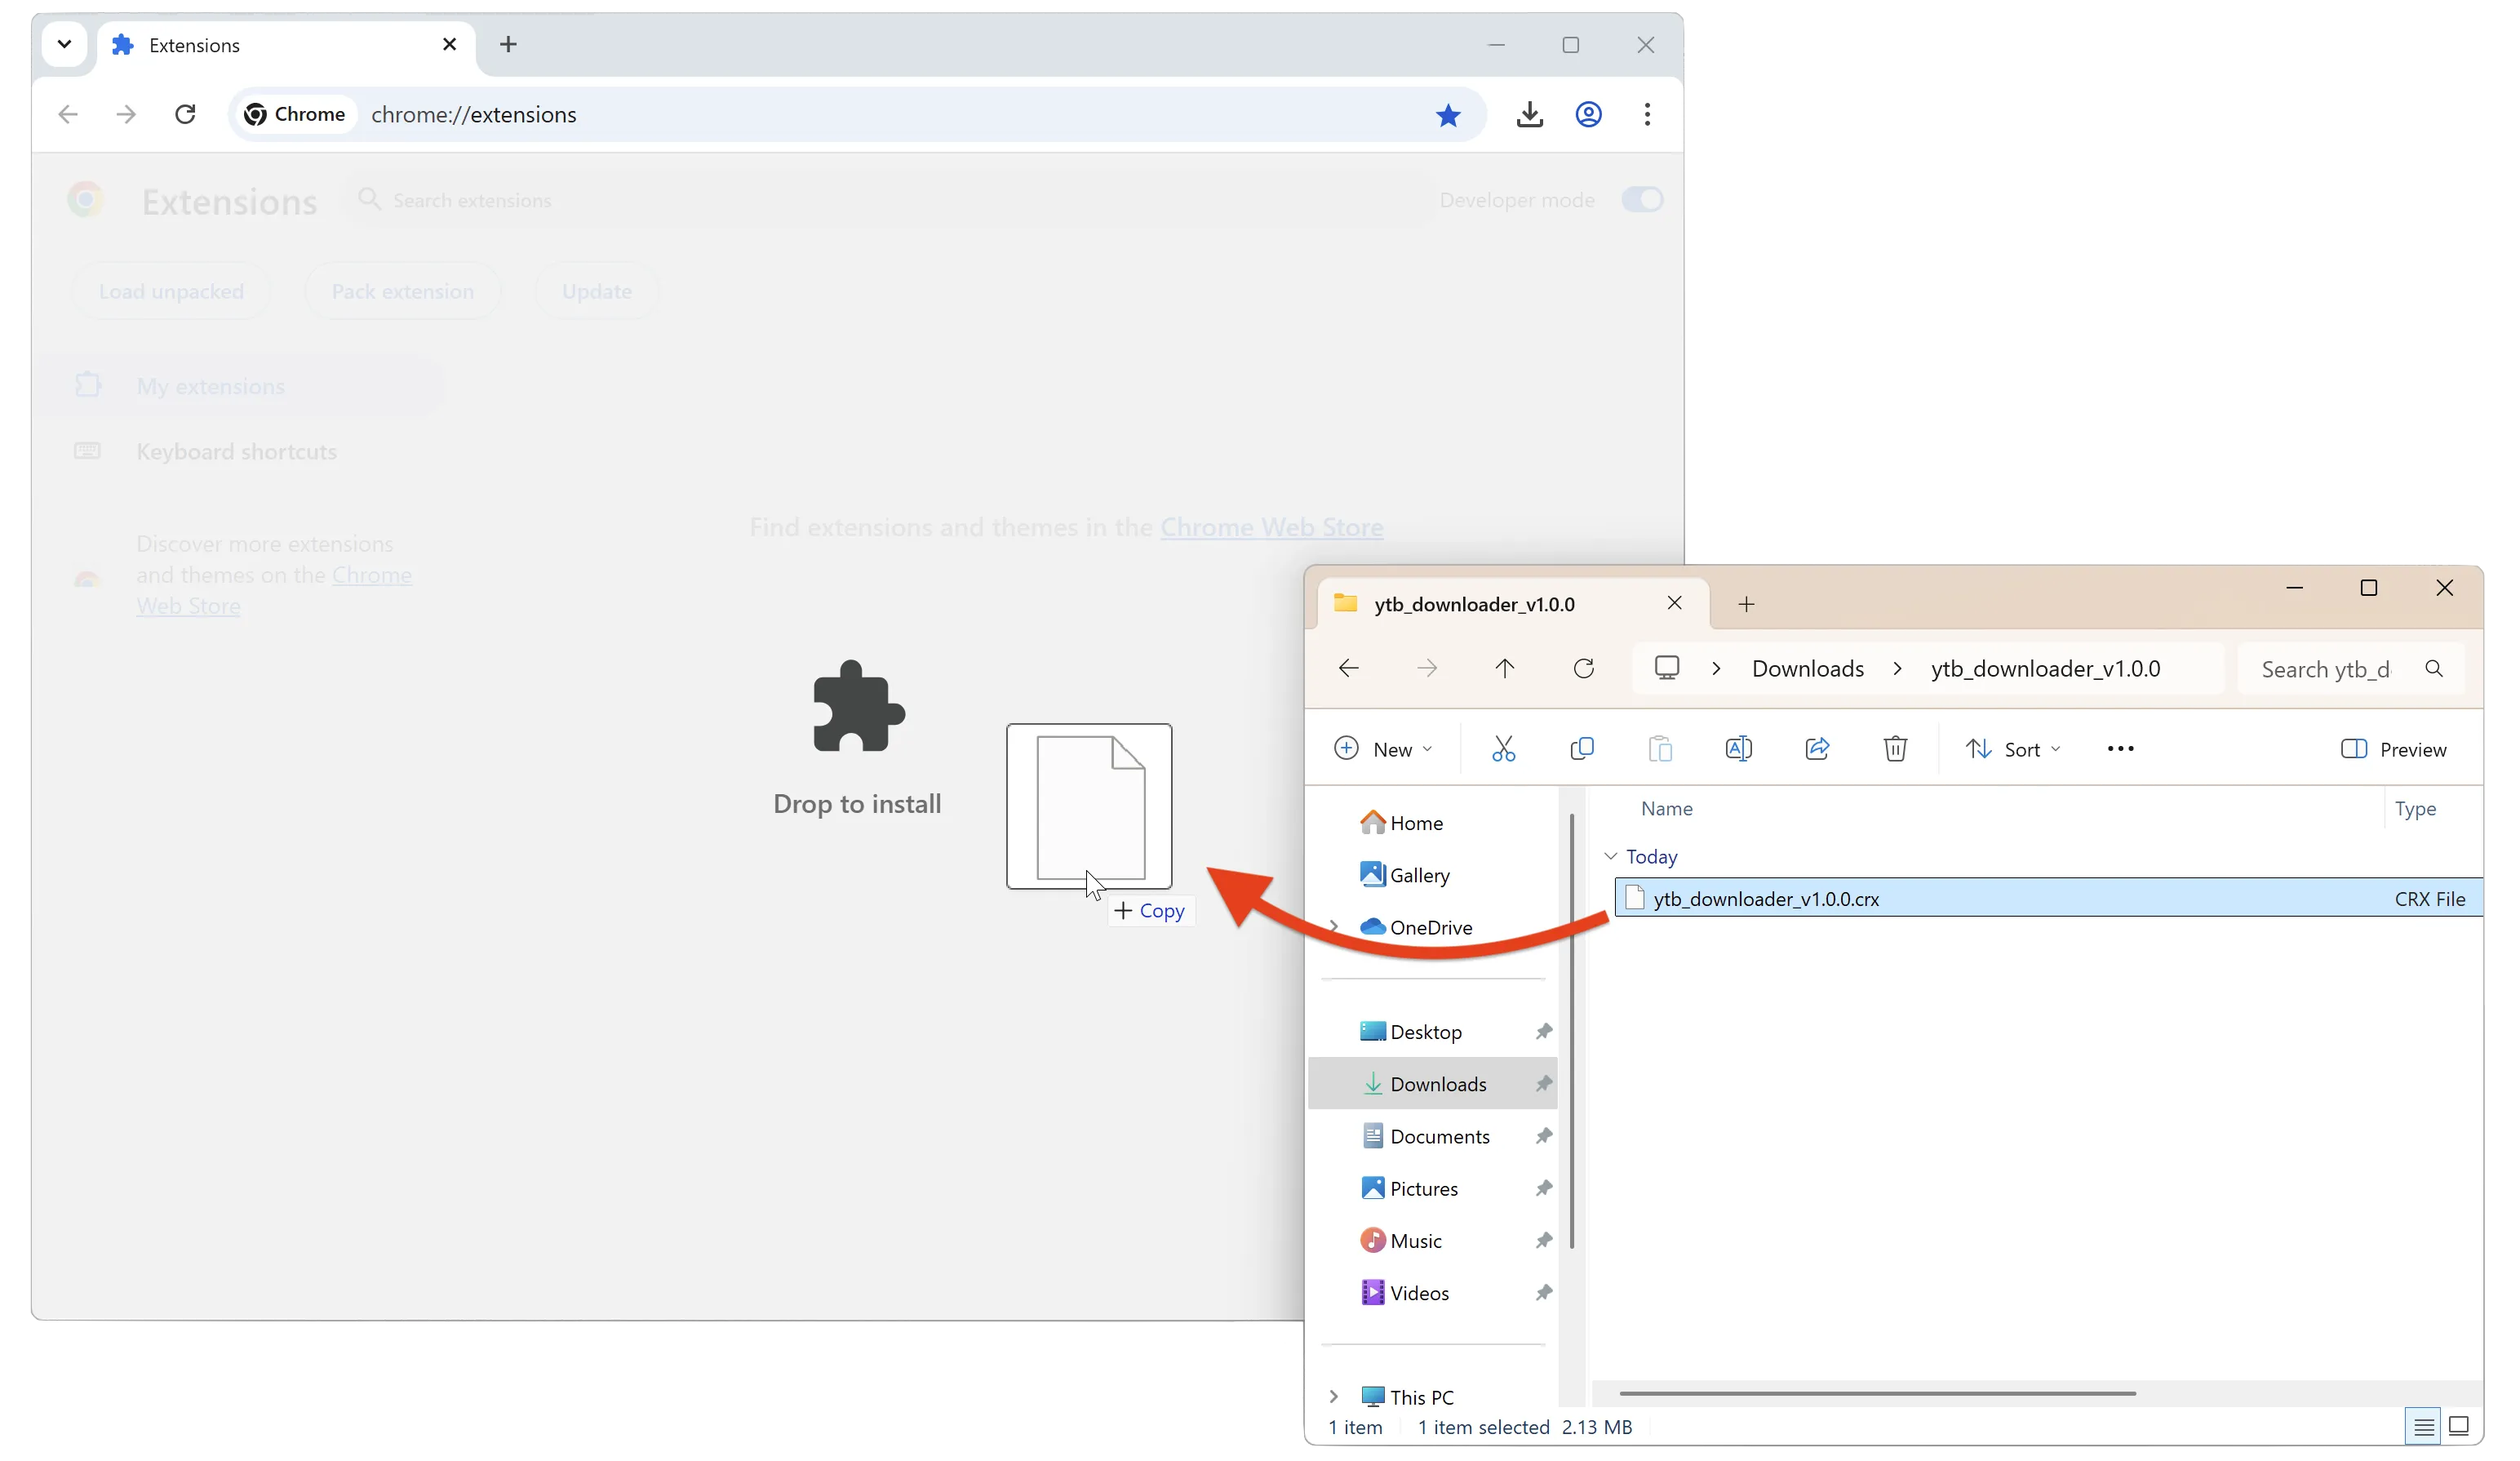Click the Search ytb_d box in Explorer
The image size is (2520, 1461).
tap(2350, 669)
